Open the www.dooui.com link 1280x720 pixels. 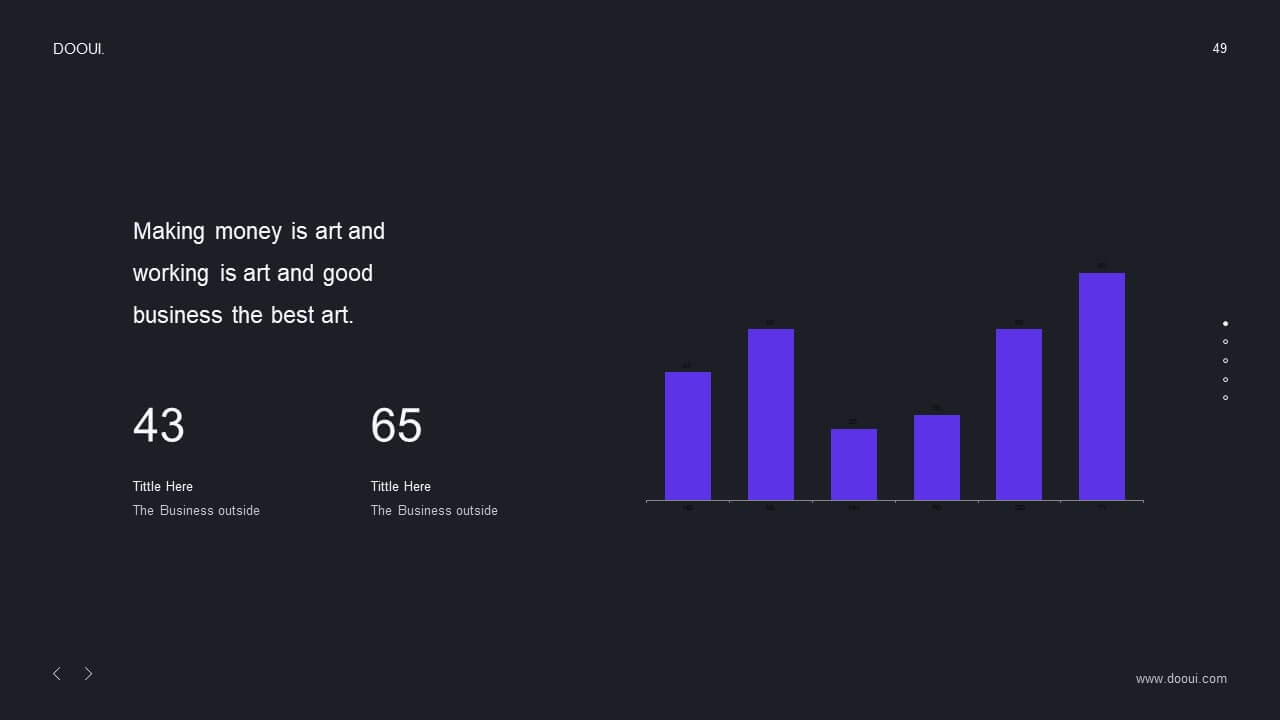(1181, 679)
